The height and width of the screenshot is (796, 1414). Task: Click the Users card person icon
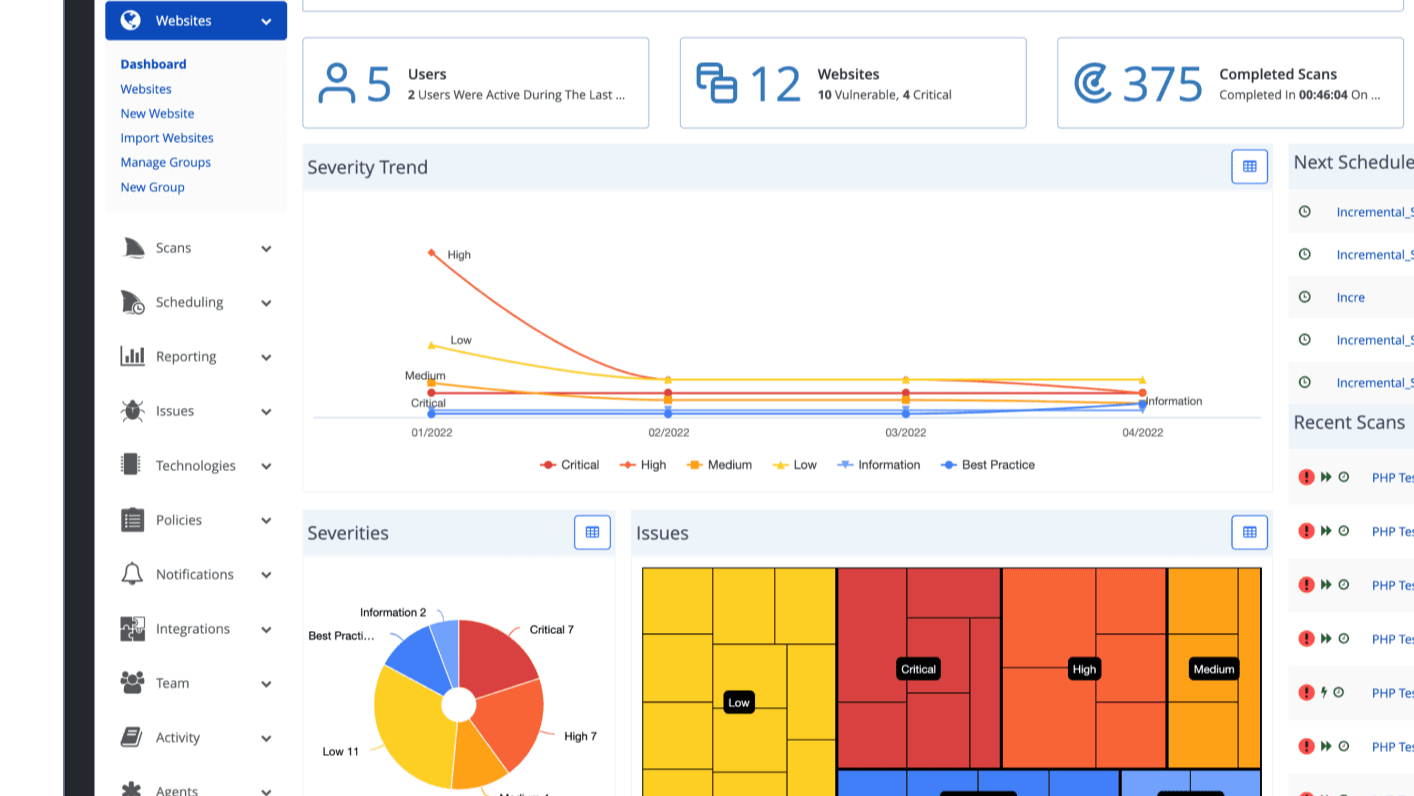point(336,84)
